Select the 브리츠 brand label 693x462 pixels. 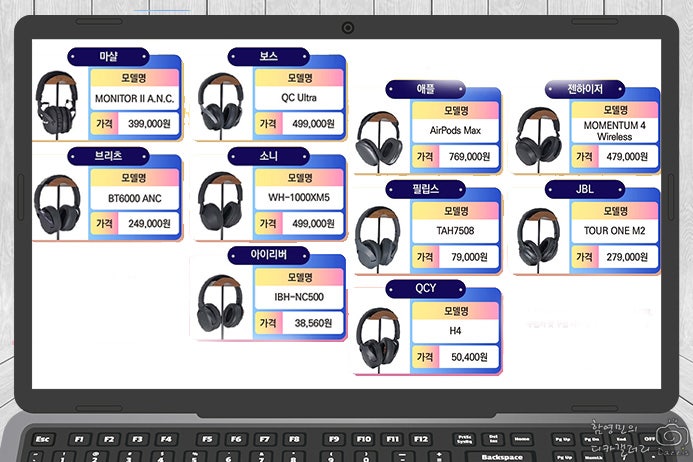point(108,156)
